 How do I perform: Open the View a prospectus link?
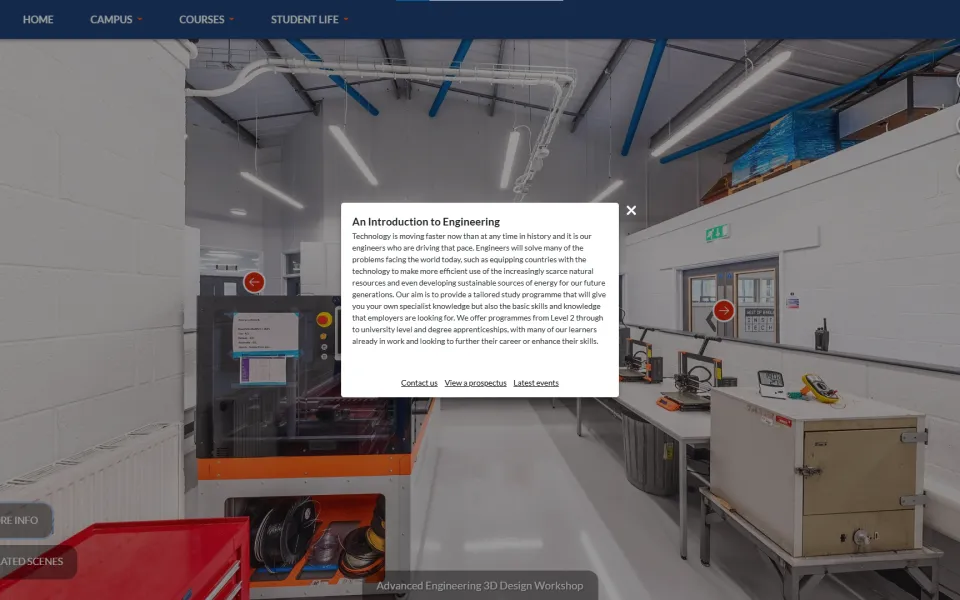[475, 383]
